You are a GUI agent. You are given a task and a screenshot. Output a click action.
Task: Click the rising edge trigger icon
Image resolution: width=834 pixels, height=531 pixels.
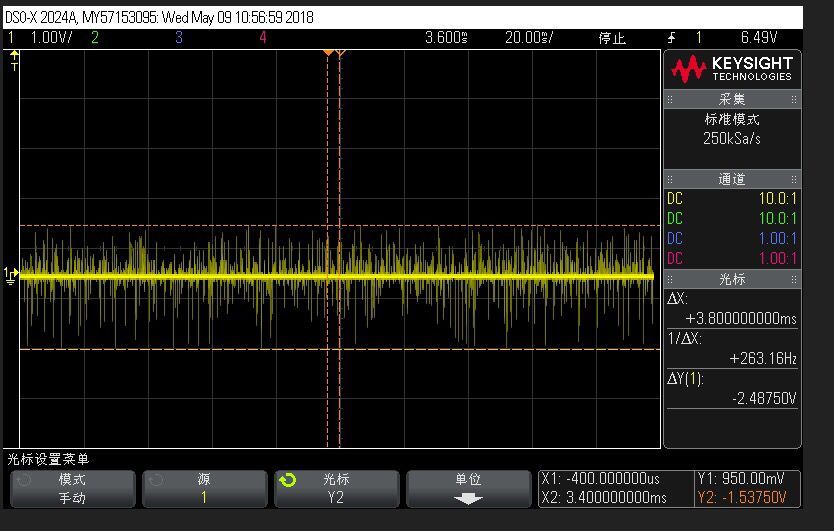click(x=672, y=38)
